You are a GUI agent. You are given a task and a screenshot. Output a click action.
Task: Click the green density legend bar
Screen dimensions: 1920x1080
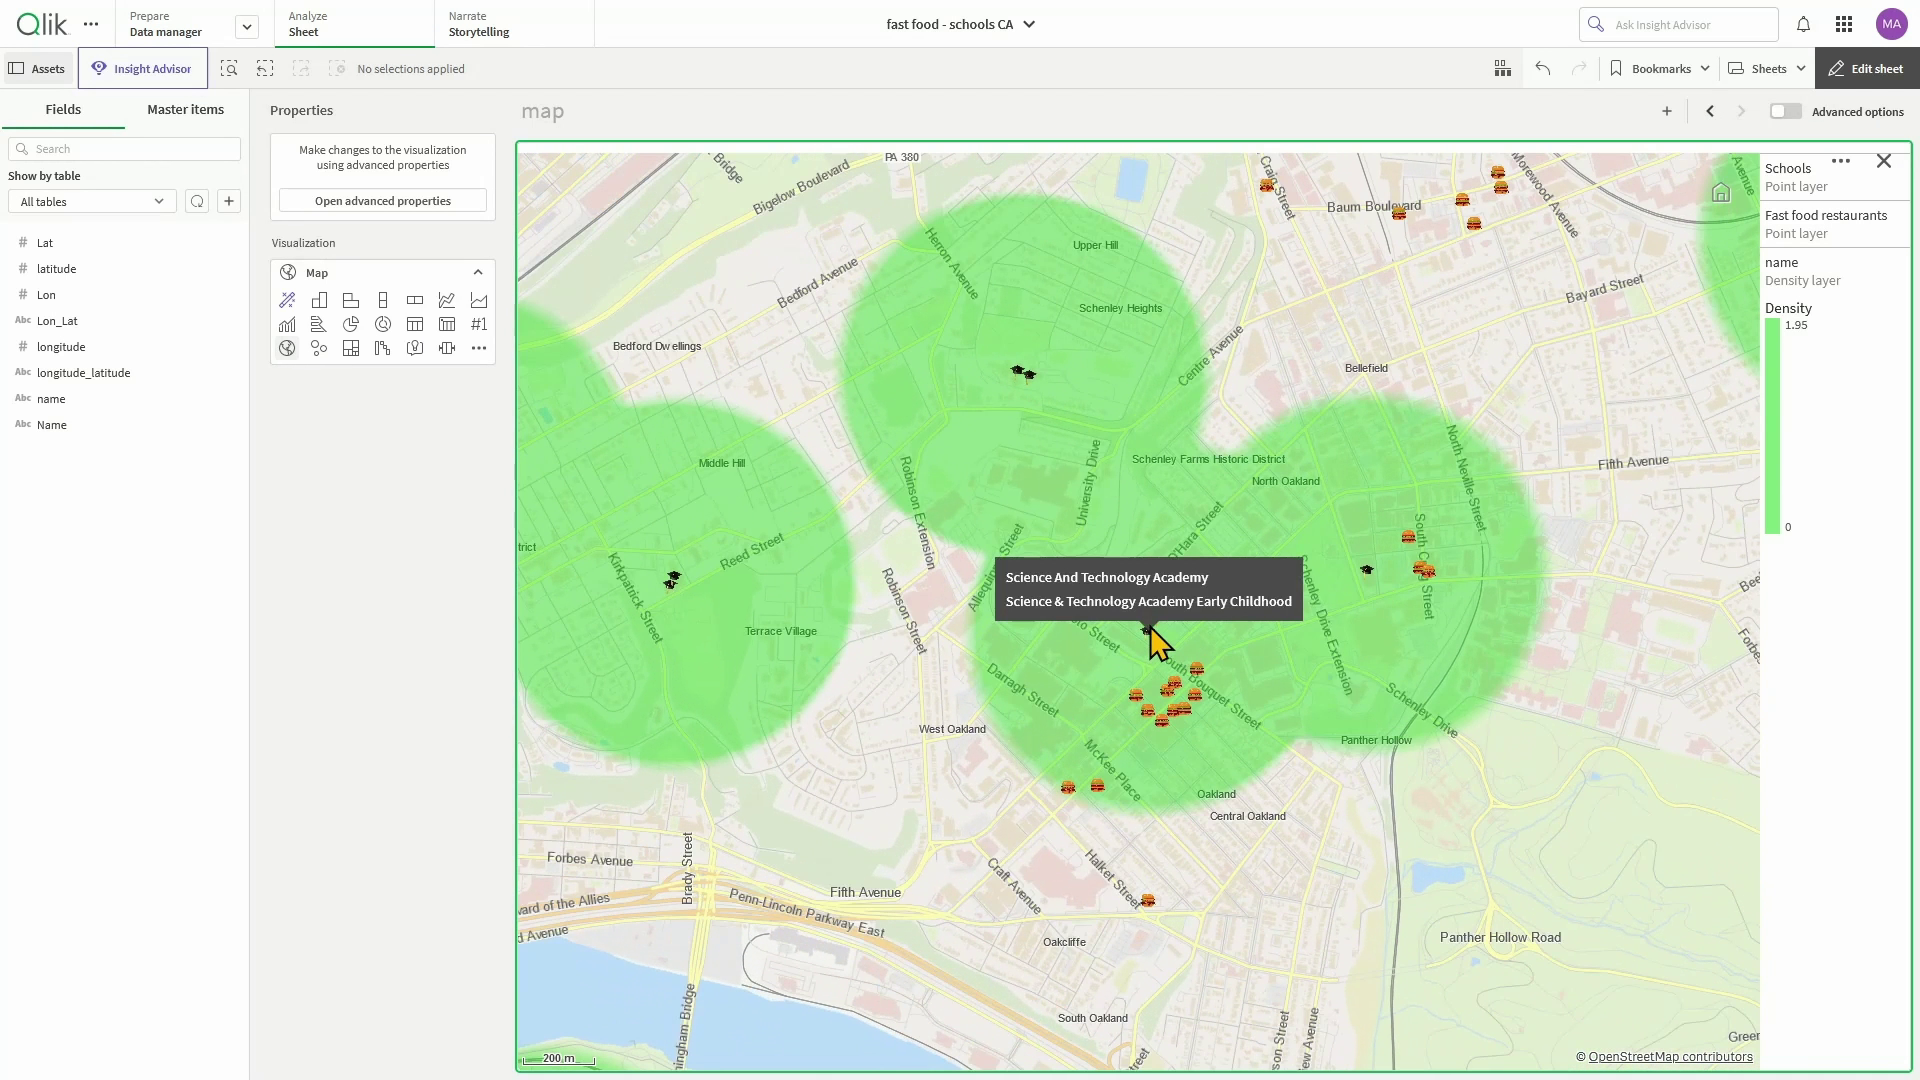tap(1772, 426)
